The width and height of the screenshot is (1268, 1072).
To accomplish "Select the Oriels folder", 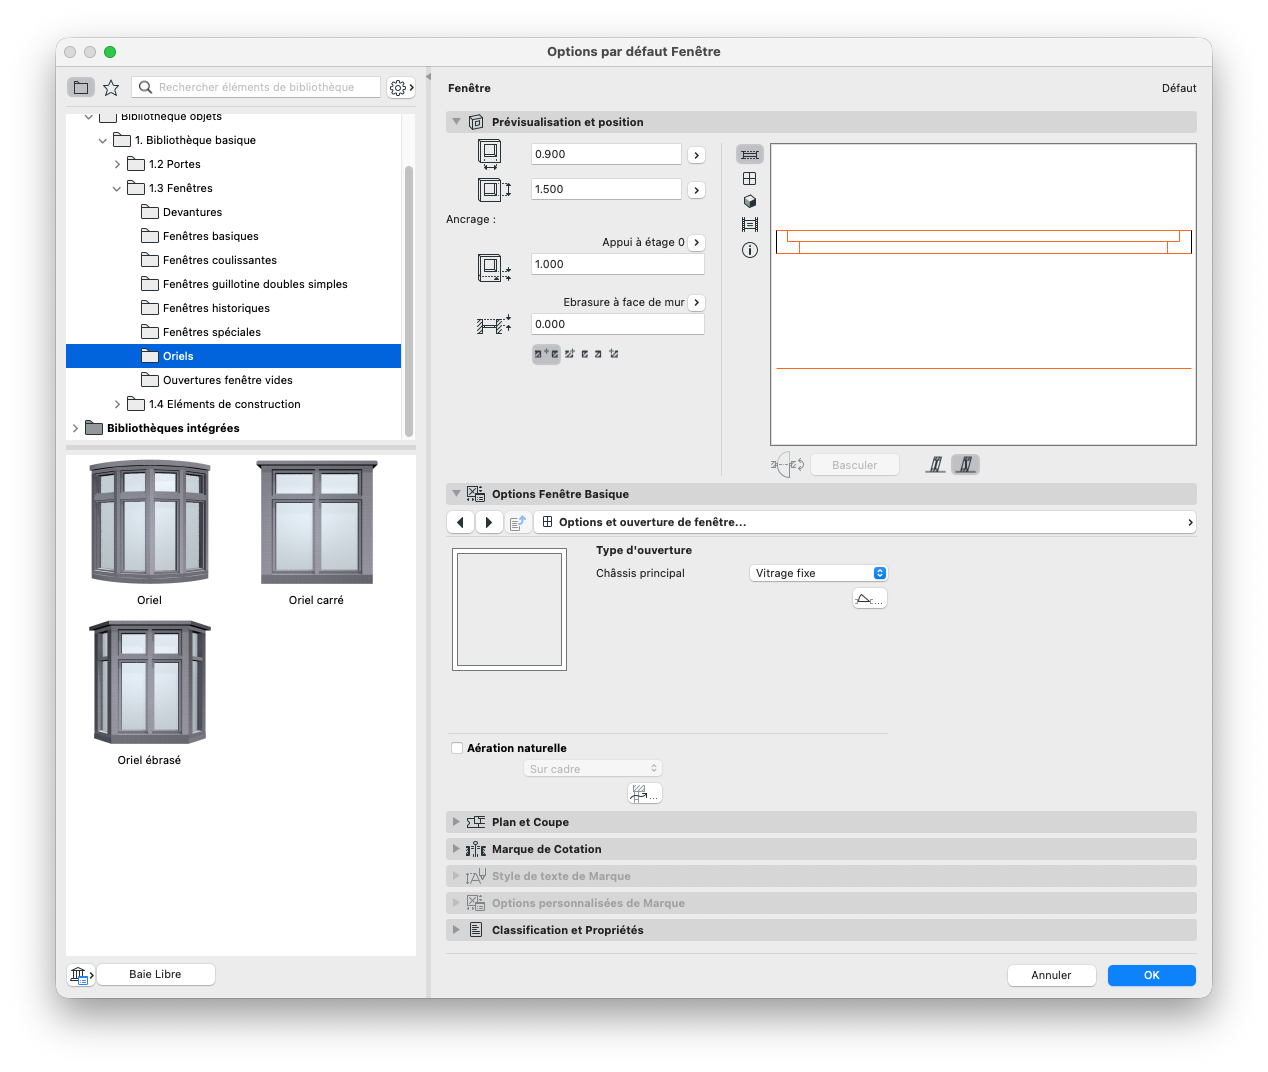I will [x=233, y=356].
